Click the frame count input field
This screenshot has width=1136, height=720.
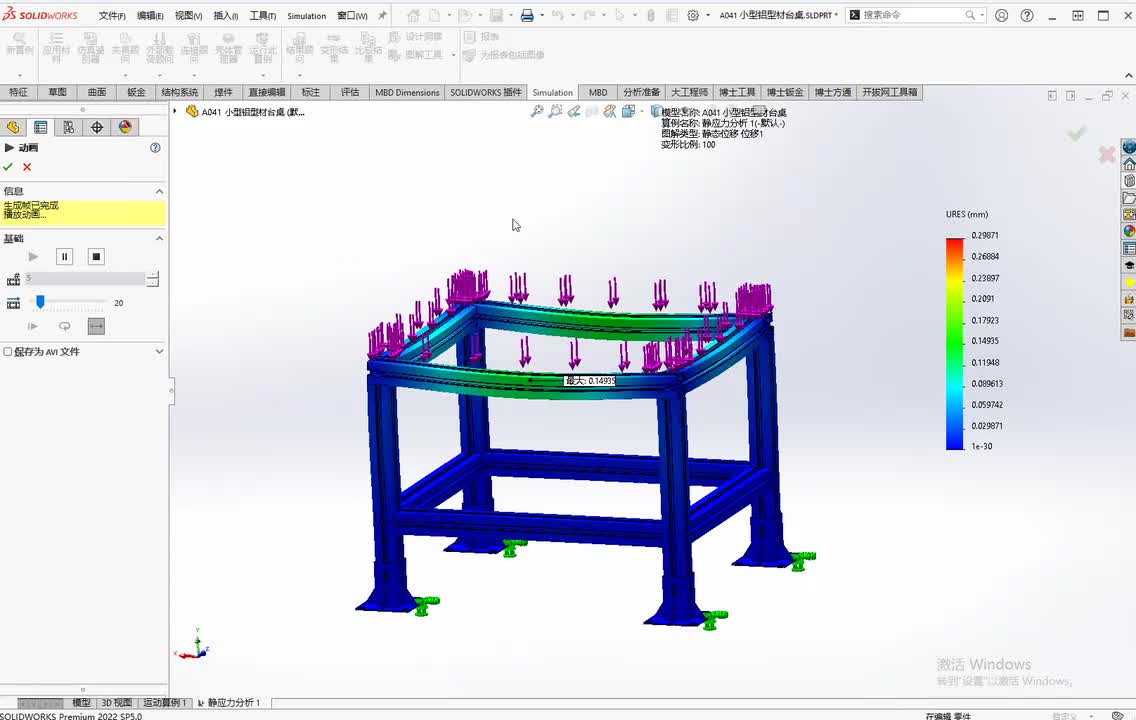[85, 278]
